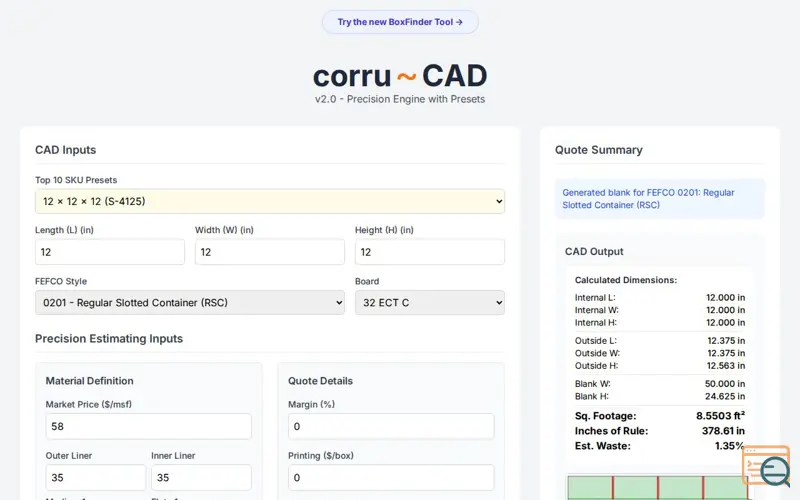This screenshot has width=800, height=500.
Task: Expand the Top 10 SKU Presets dropdown
Action: click(270, 202)
